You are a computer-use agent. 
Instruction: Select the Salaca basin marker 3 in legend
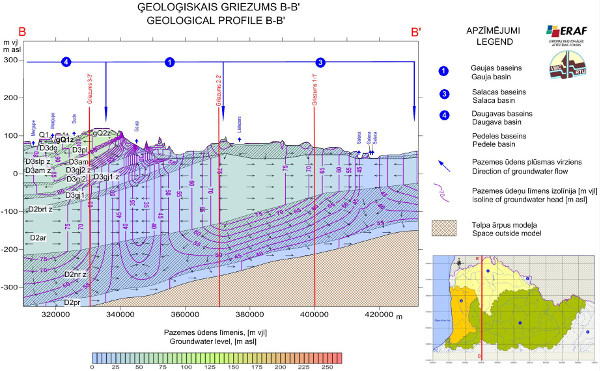tap(444, 94)
